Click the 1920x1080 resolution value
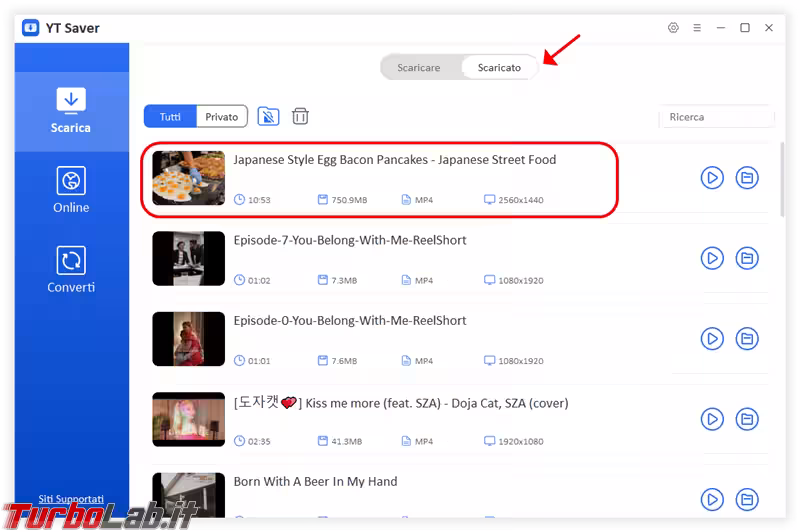800x532 pixels. (520, 441)
